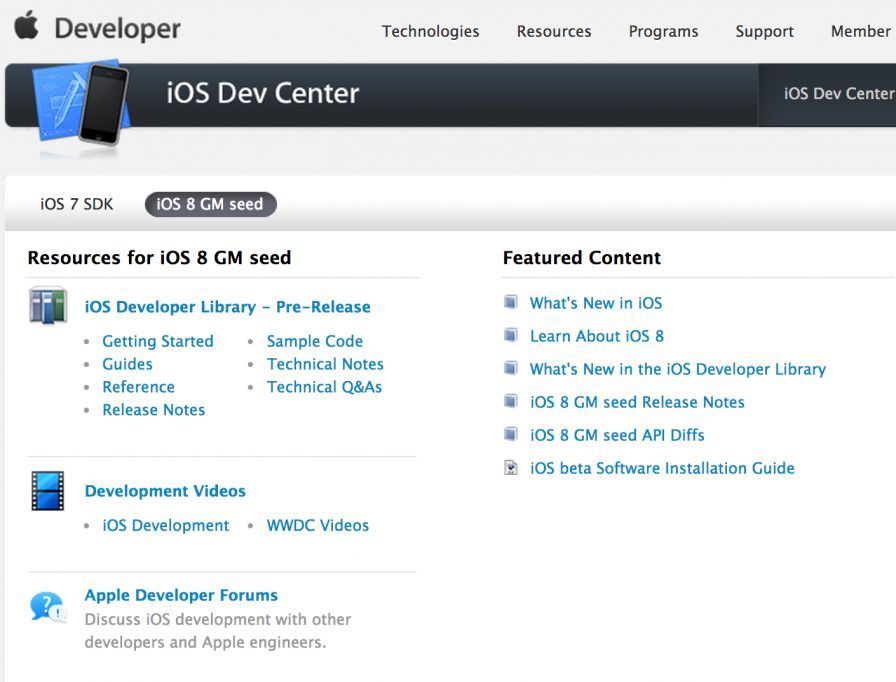Open the Technologies menu
This screenshot has height=682, width=896.
pos(430,31)
